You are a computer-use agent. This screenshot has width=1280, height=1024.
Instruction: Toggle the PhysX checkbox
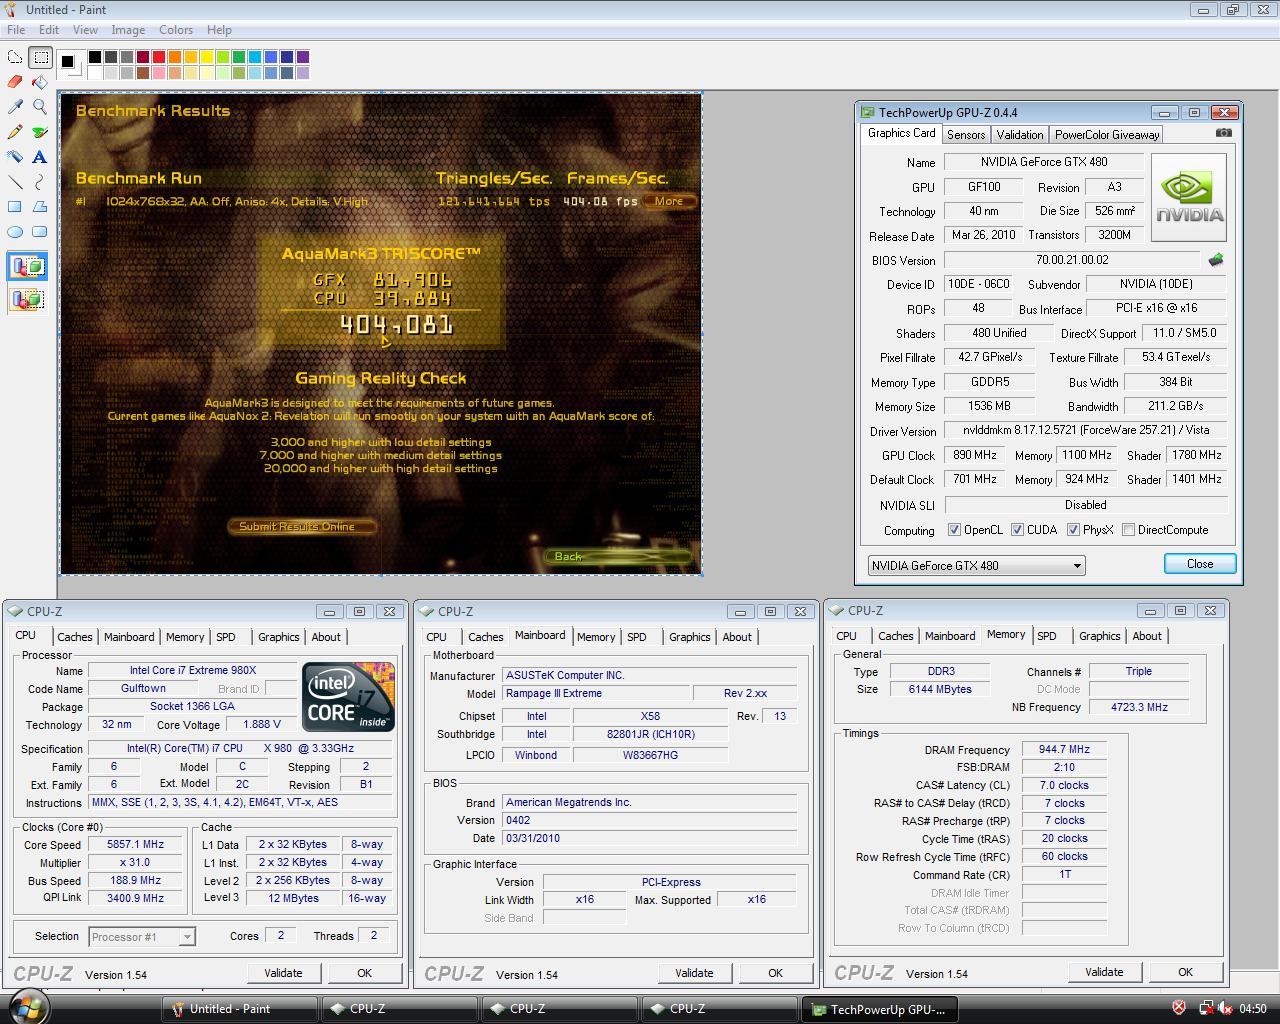click(x=1073, y=530)
